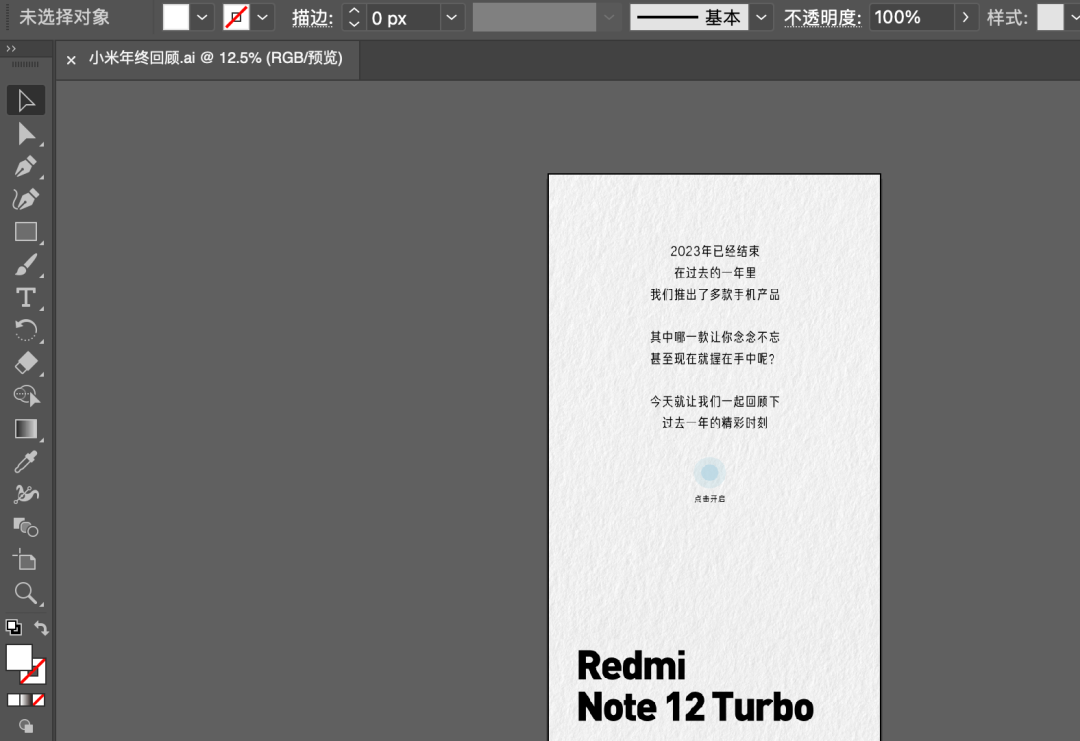The image size is (1080, 741).
Task: Select the Selection tool arrow
Action: tap(26, 101)
